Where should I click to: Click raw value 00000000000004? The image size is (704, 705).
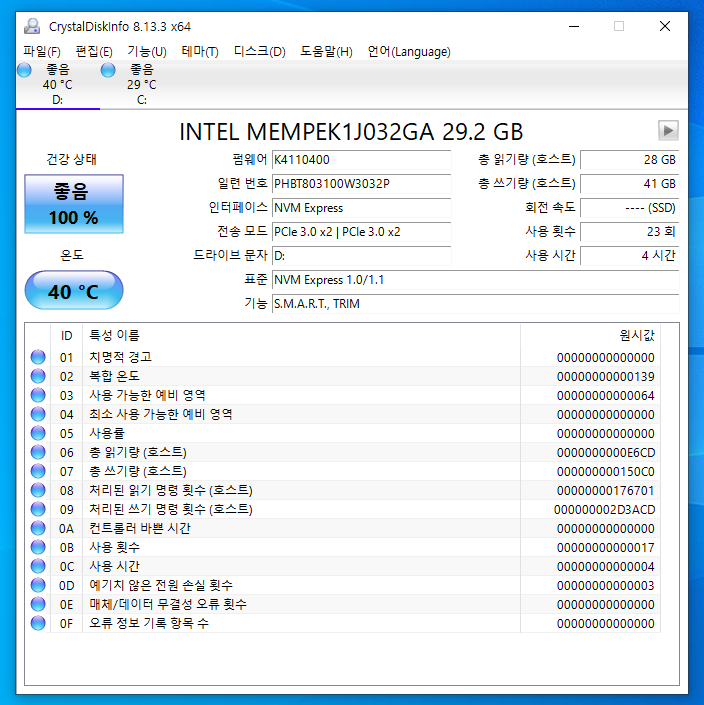606,567
